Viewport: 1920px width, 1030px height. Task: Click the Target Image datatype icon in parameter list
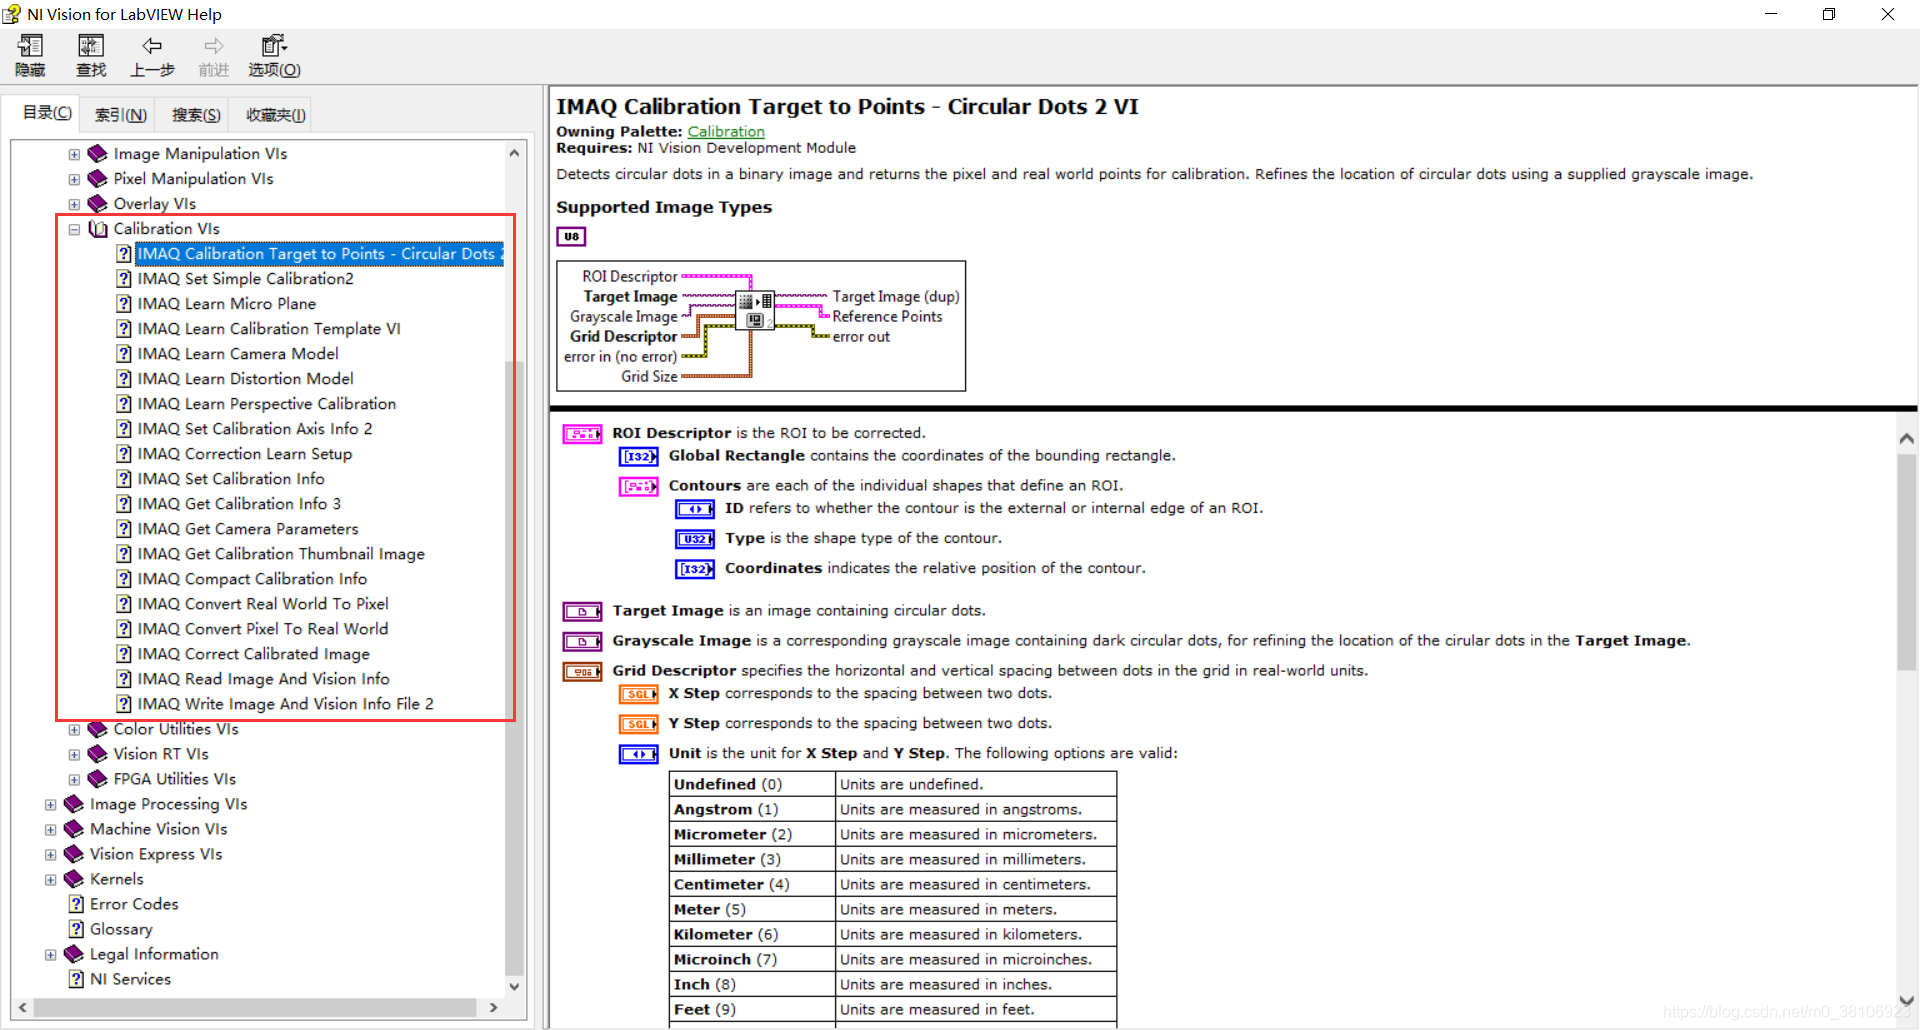click(582, 611)
